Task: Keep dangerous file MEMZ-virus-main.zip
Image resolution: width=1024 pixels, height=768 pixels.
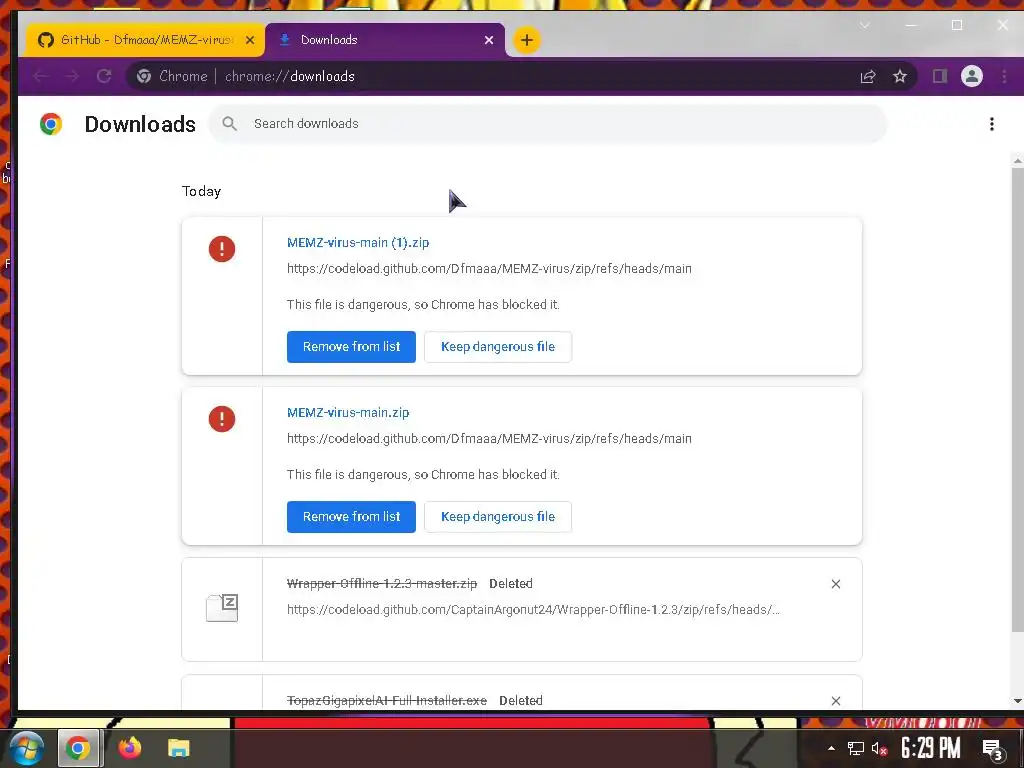Action: (498, 517)
